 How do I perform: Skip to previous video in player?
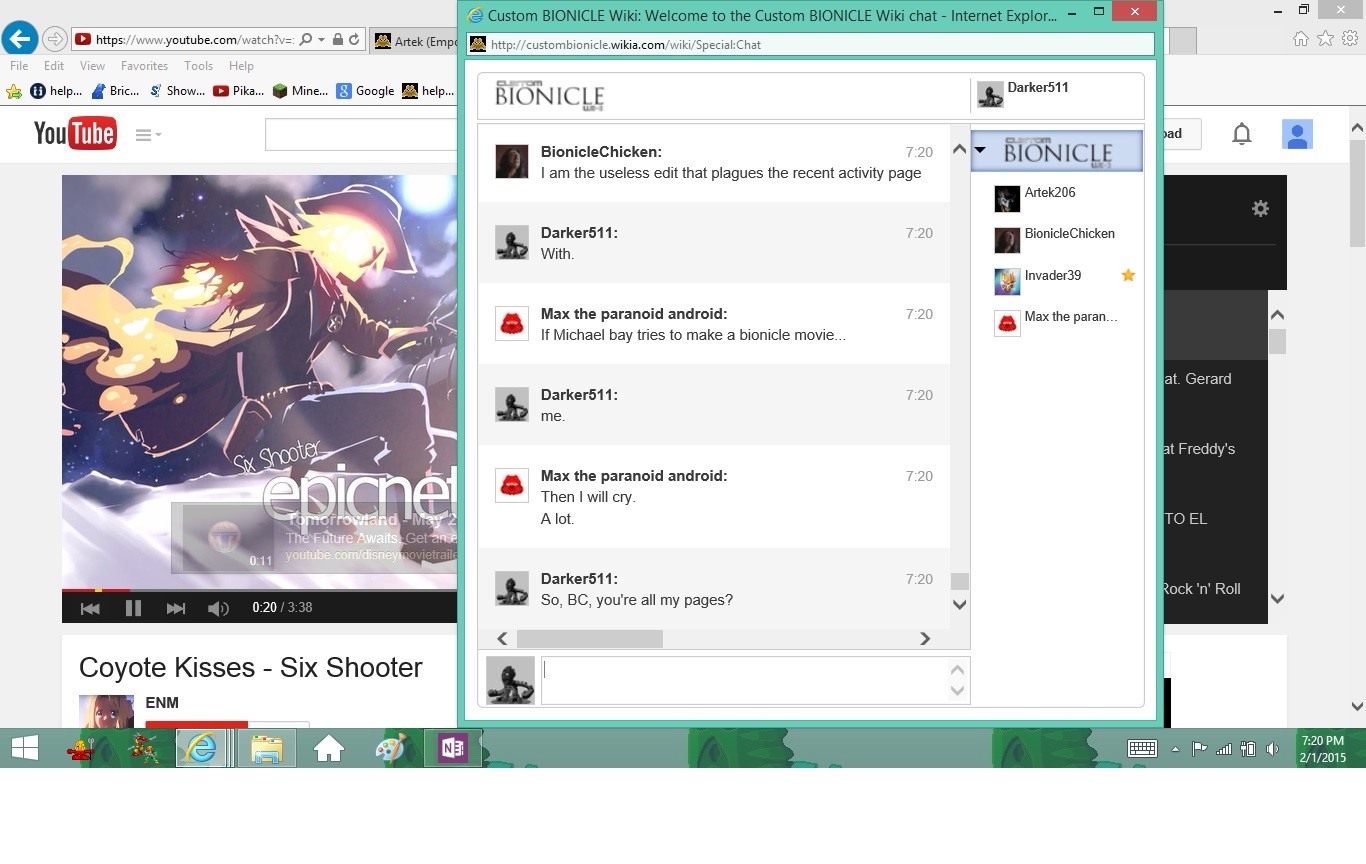[x=90, y=608]
